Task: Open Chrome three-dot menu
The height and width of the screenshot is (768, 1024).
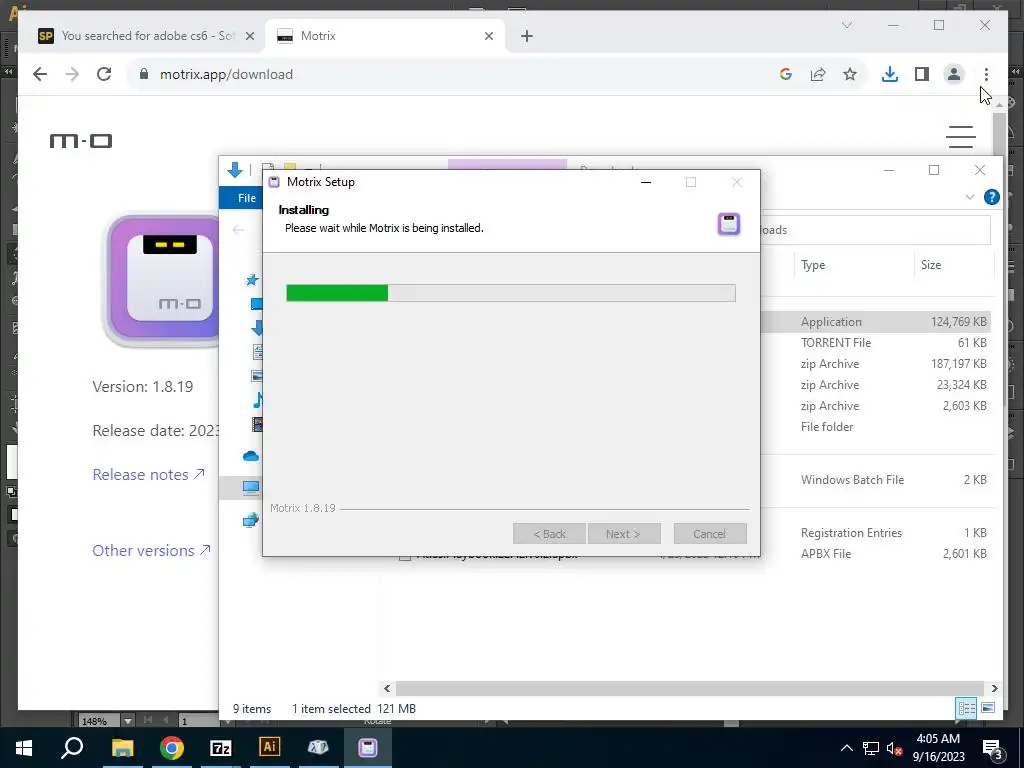Action: pyautogui.click(x=986, y=74)
